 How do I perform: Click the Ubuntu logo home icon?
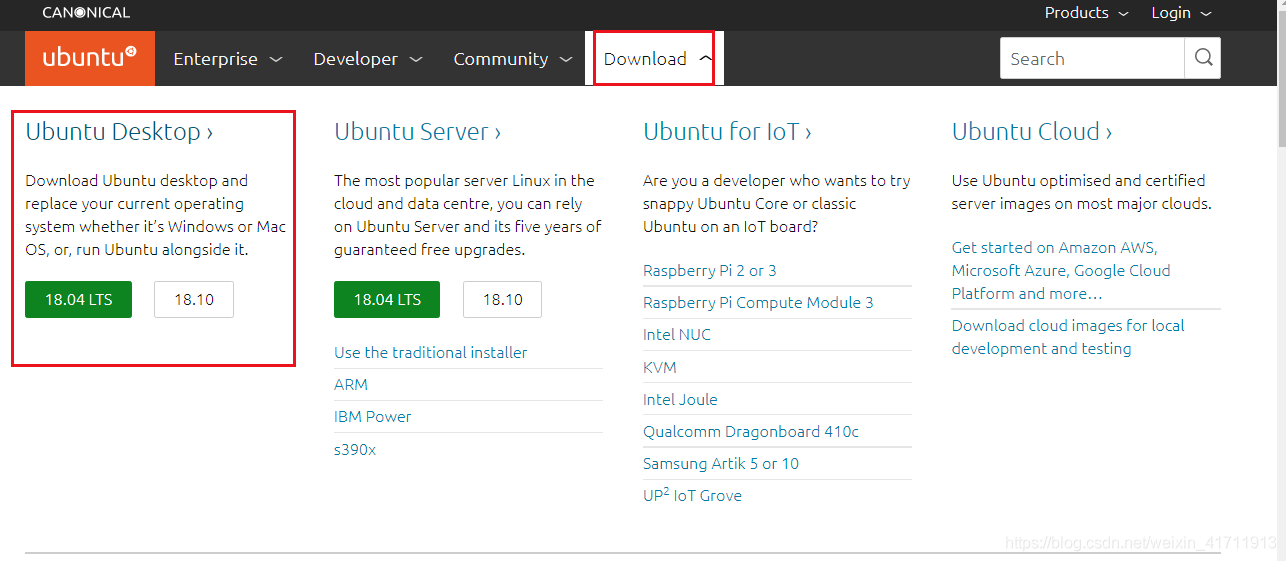pyautogui.click(x=90, y=58)
